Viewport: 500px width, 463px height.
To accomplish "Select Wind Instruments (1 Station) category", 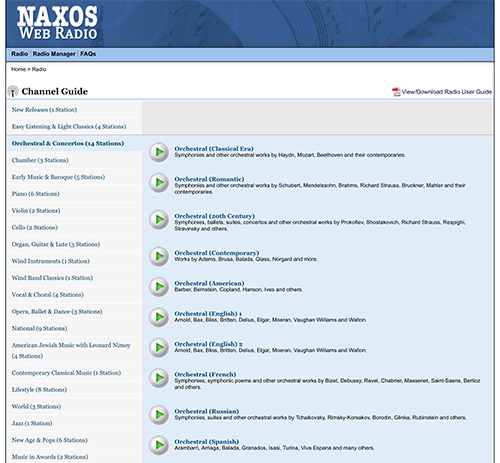I will pyautogui.click(x=51, y=261).
